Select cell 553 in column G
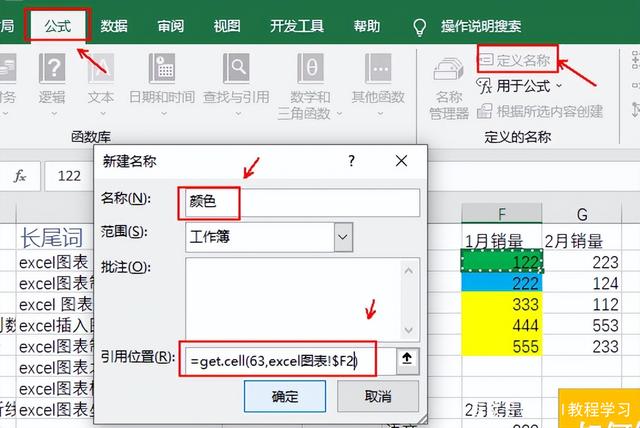 tap(582, 325)
